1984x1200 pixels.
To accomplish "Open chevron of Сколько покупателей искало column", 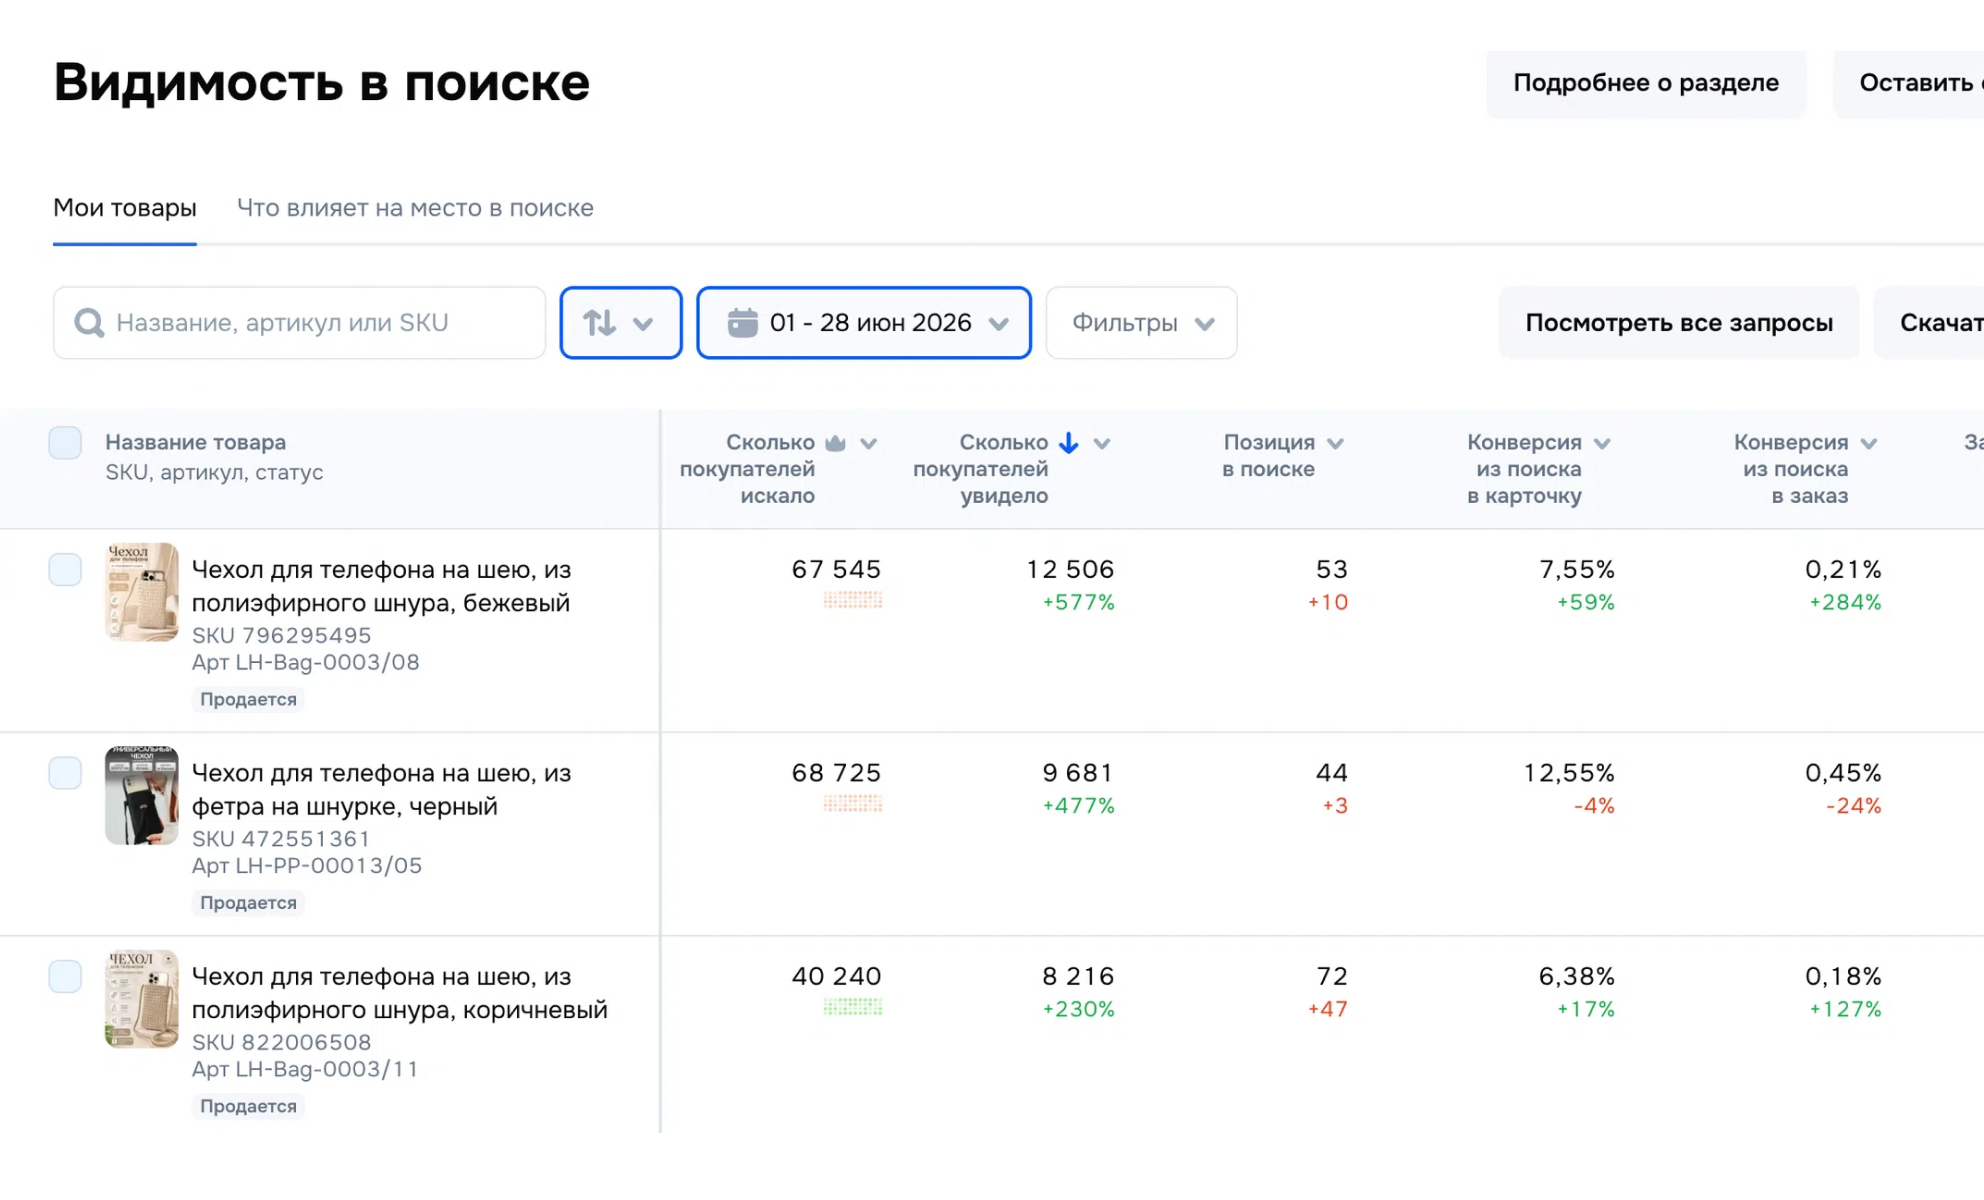I will point(868,443).
